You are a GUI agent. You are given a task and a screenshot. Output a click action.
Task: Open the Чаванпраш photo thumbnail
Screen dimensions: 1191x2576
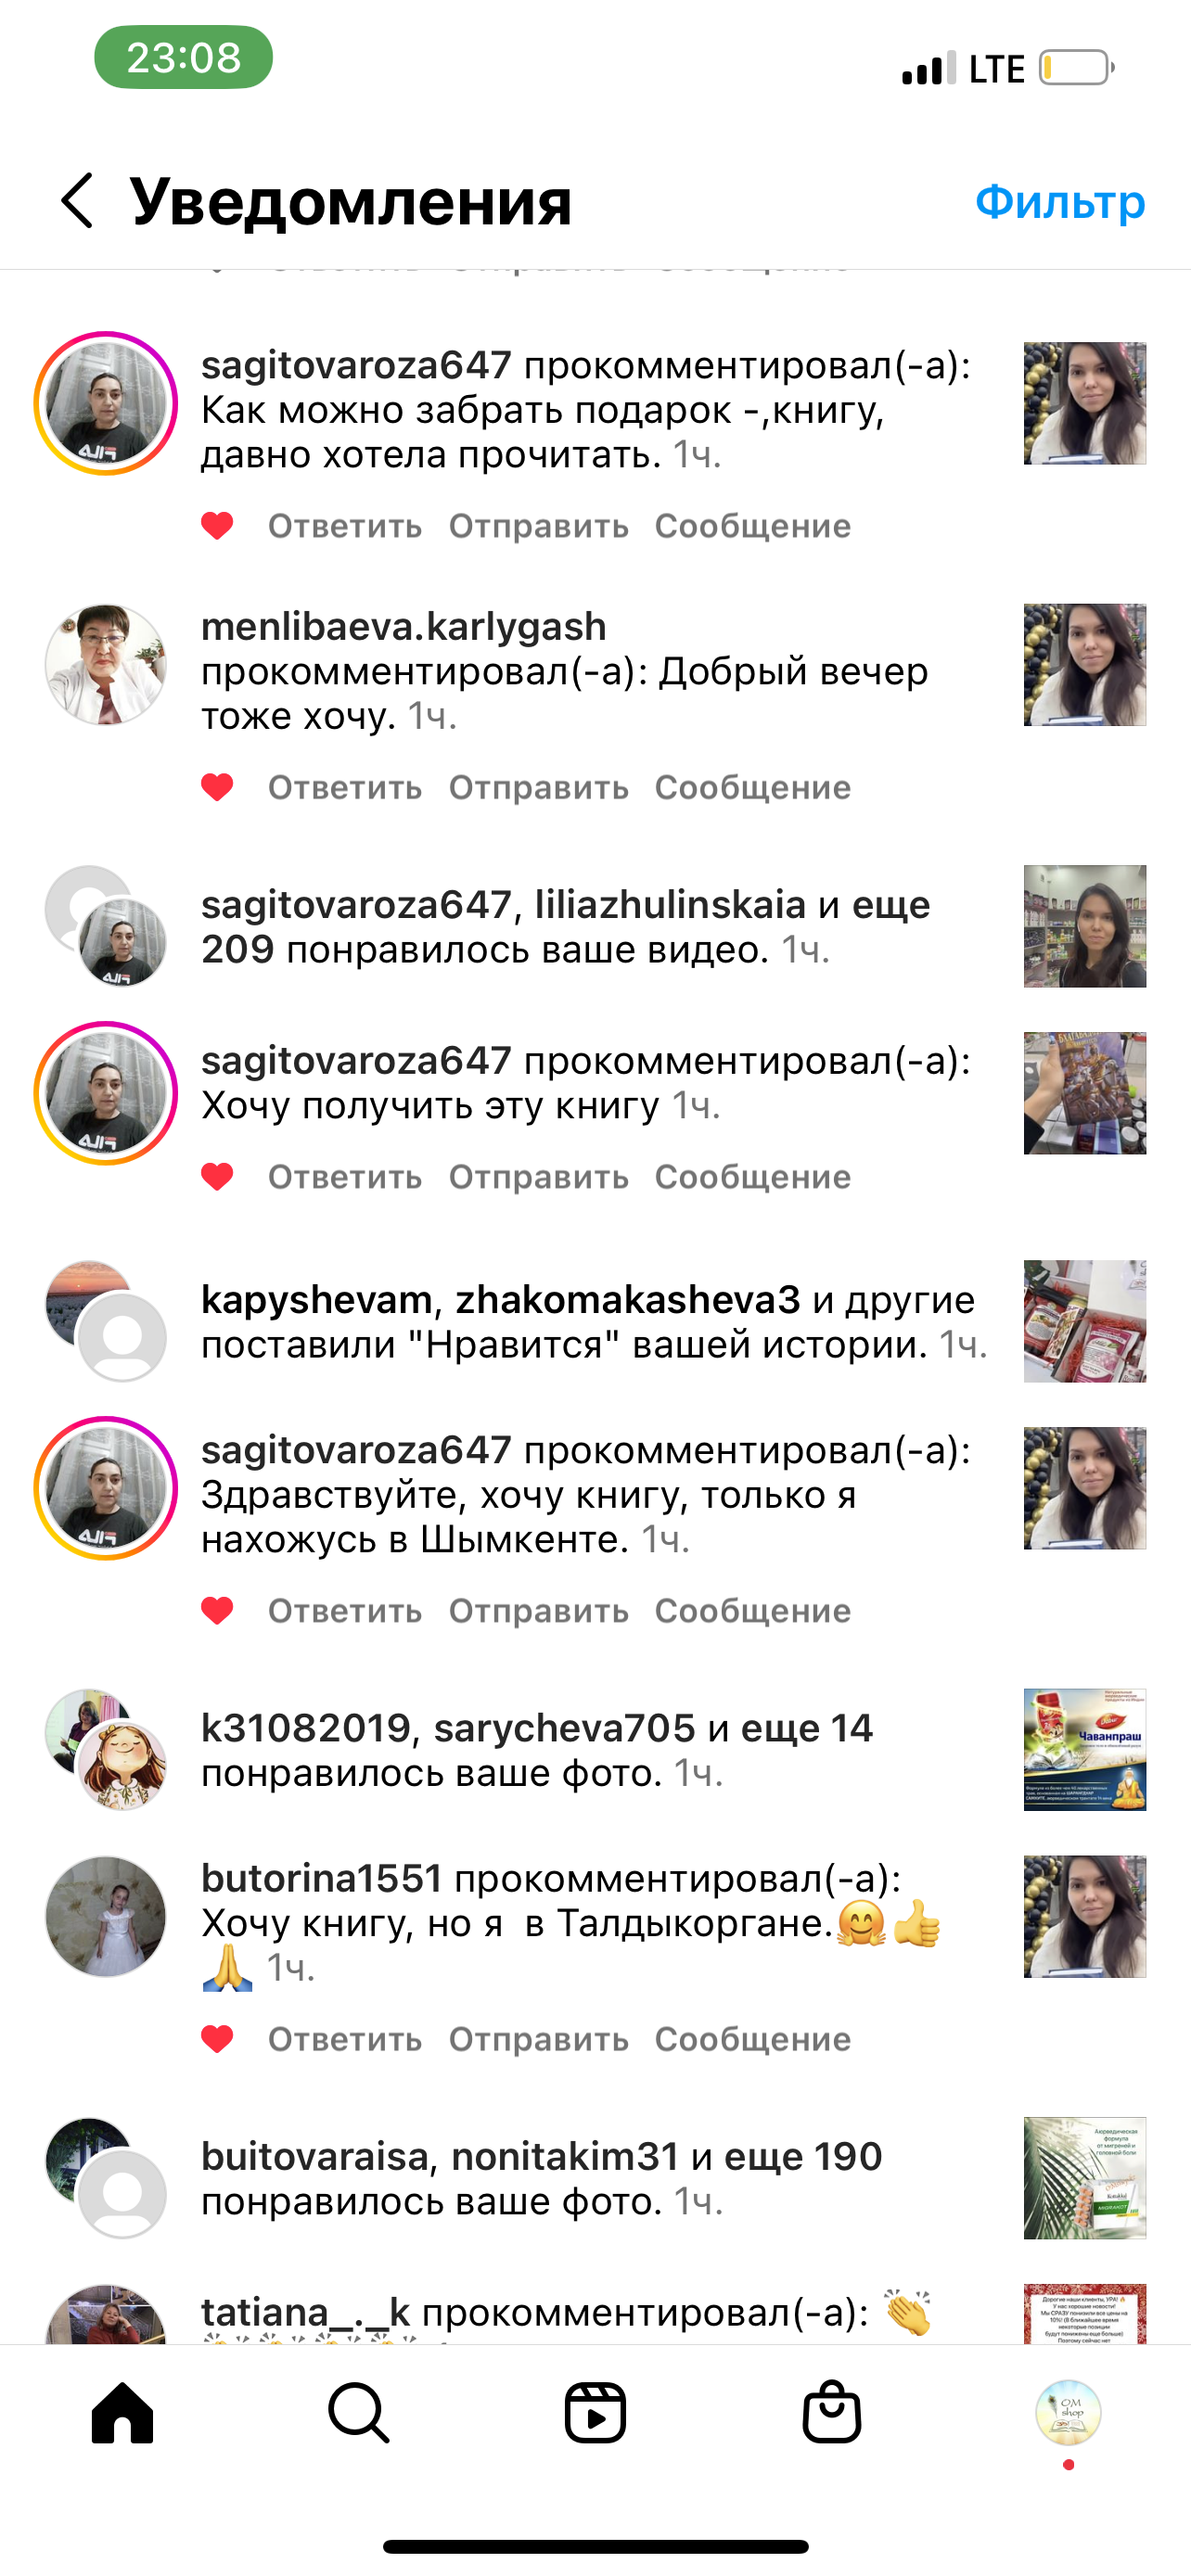click(x=1085, y=1750)
